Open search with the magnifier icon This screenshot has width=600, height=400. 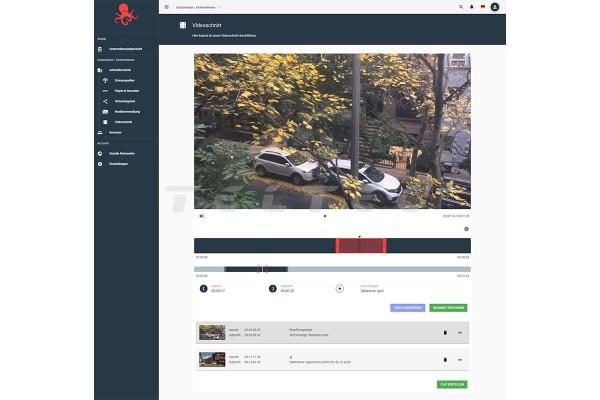tap(461, 7)
